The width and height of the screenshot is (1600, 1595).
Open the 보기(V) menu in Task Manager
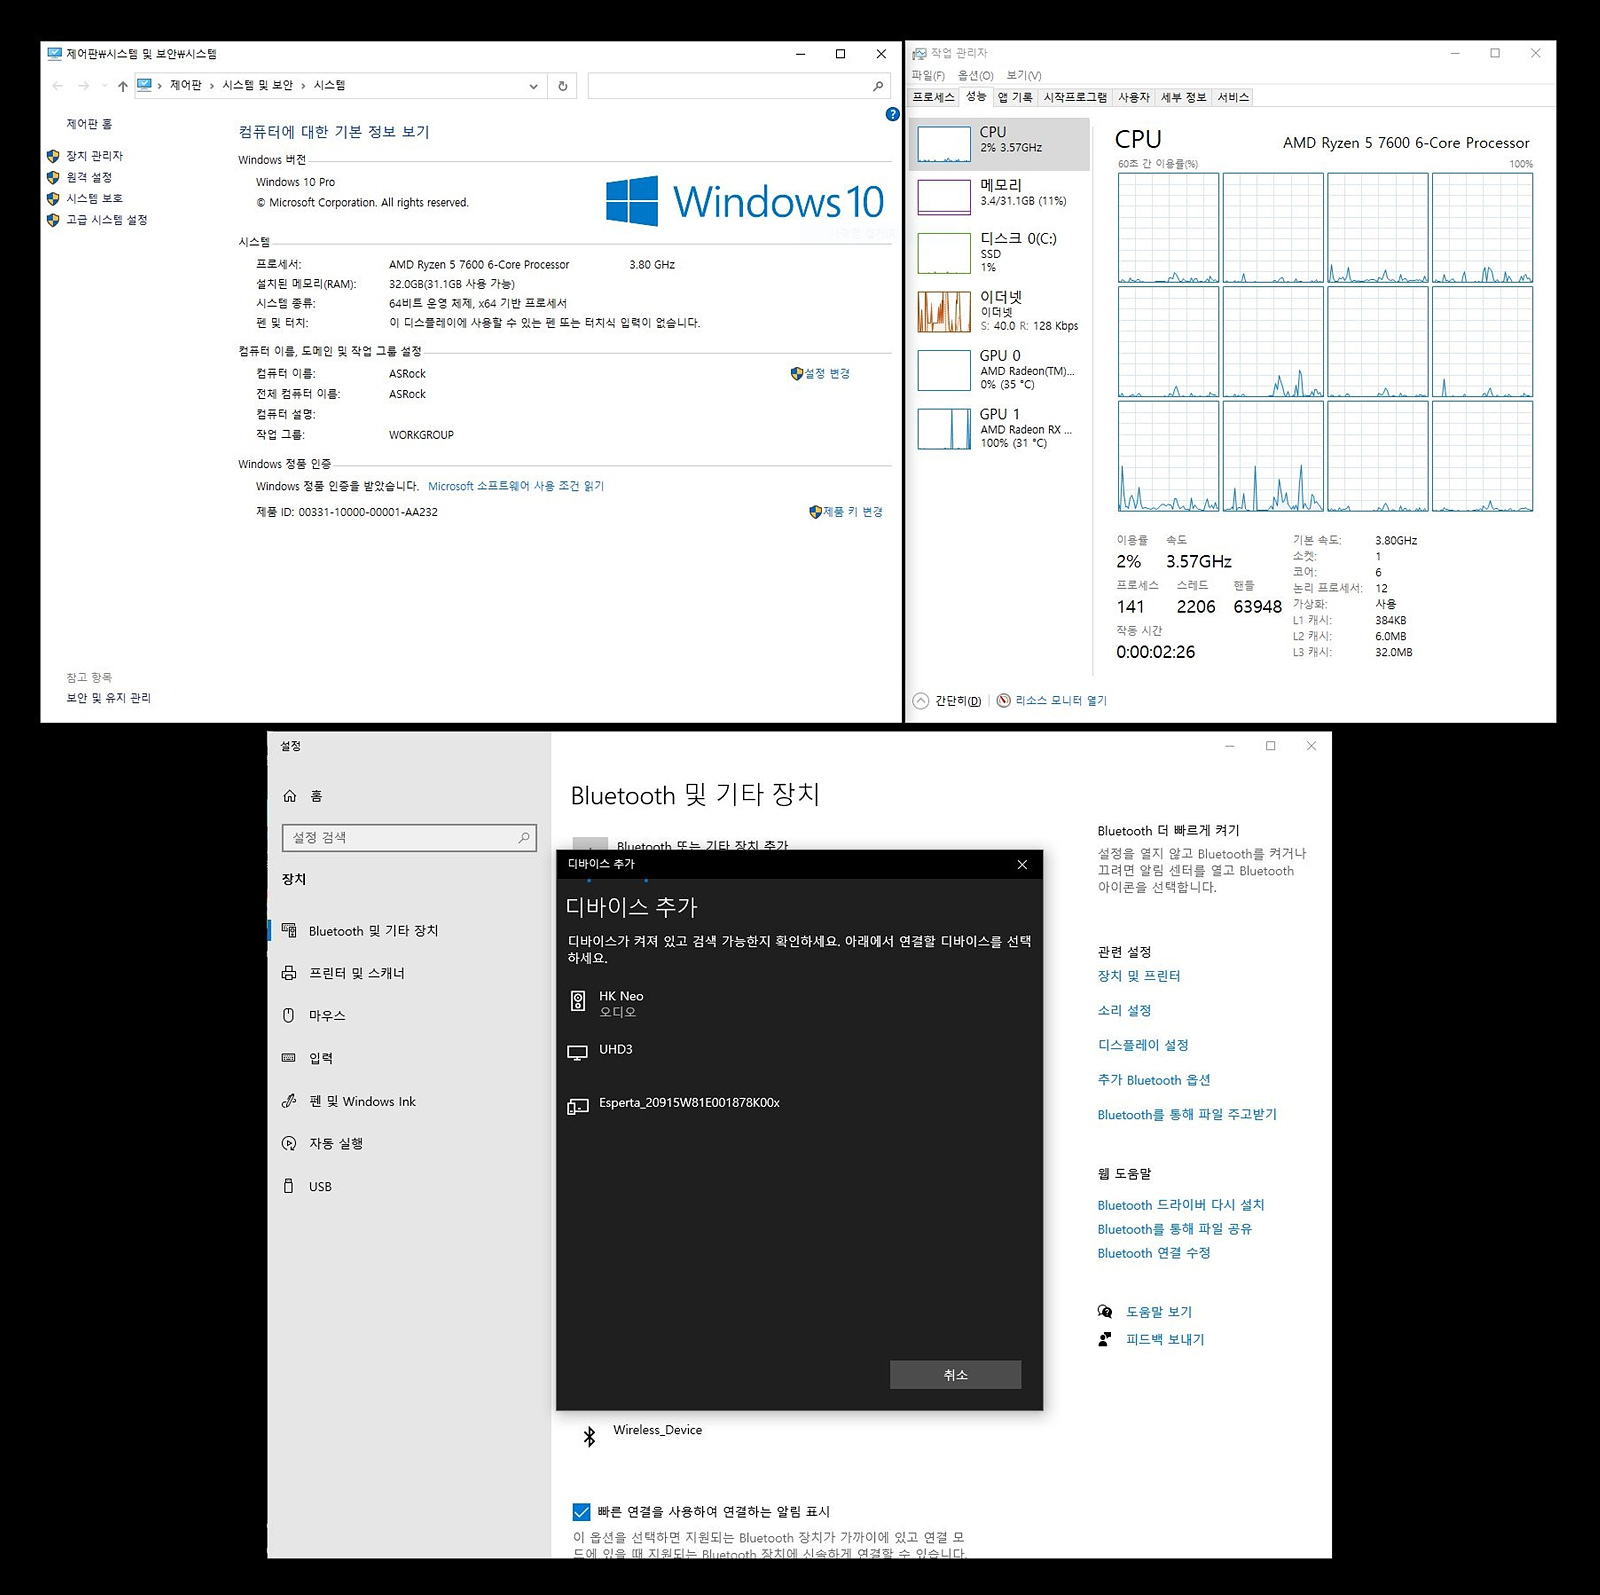pyautogui.click(x=1023, y=75)
